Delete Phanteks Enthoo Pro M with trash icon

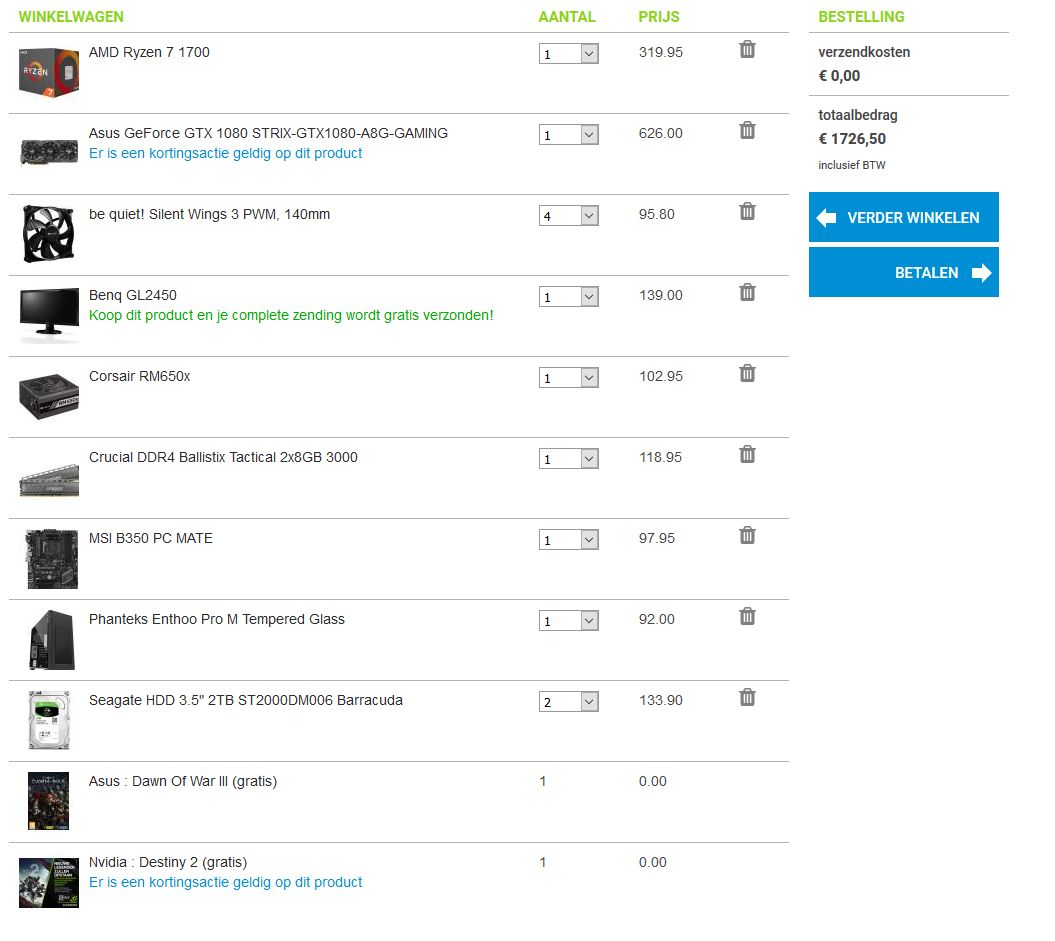747,617
